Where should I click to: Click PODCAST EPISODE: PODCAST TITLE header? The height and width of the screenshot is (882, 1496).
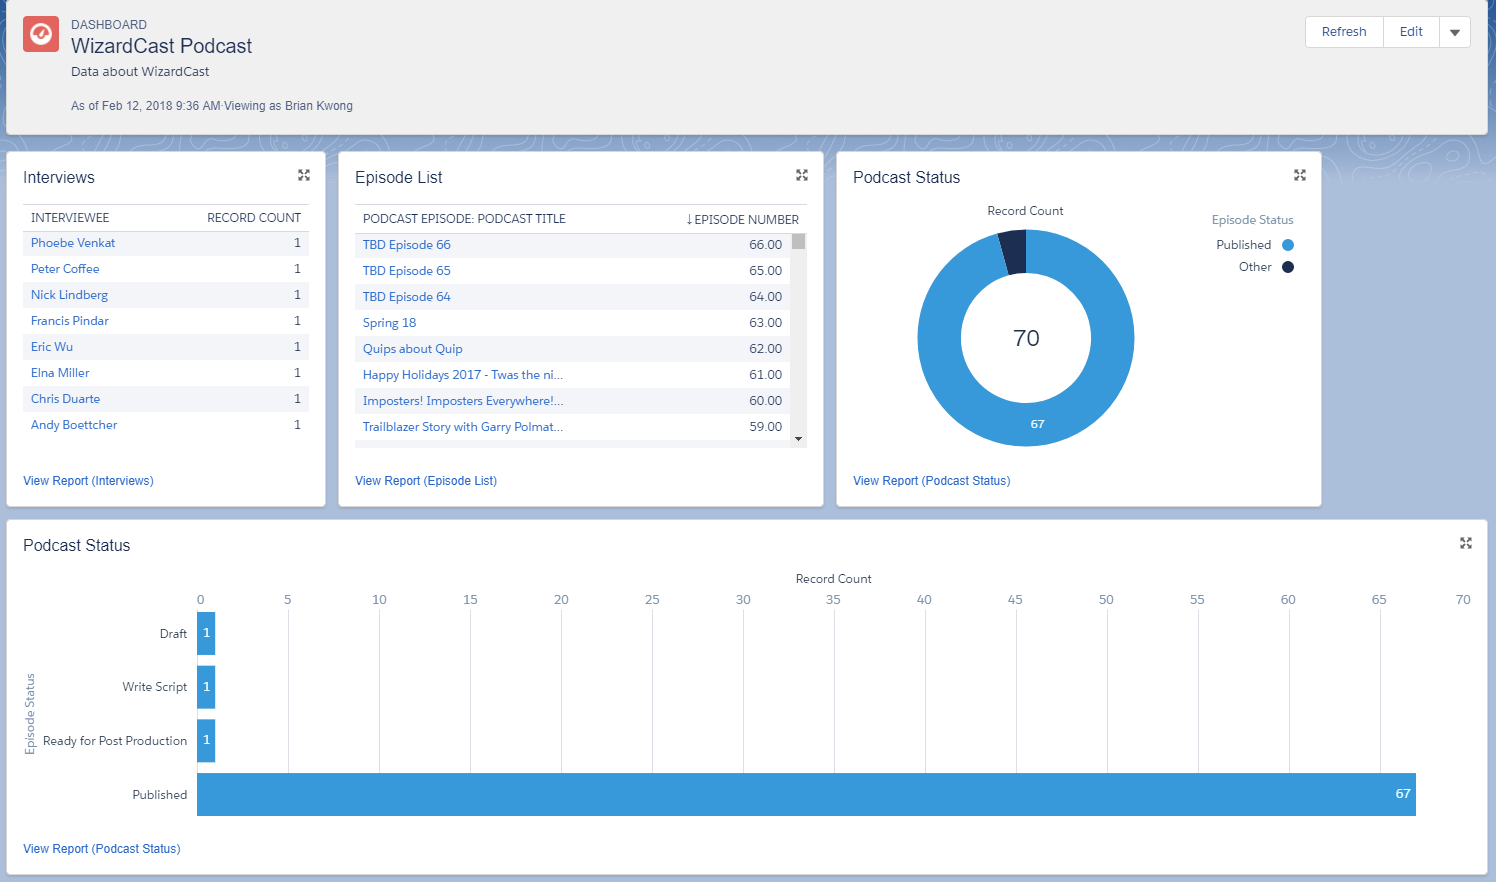coord(464,219)
